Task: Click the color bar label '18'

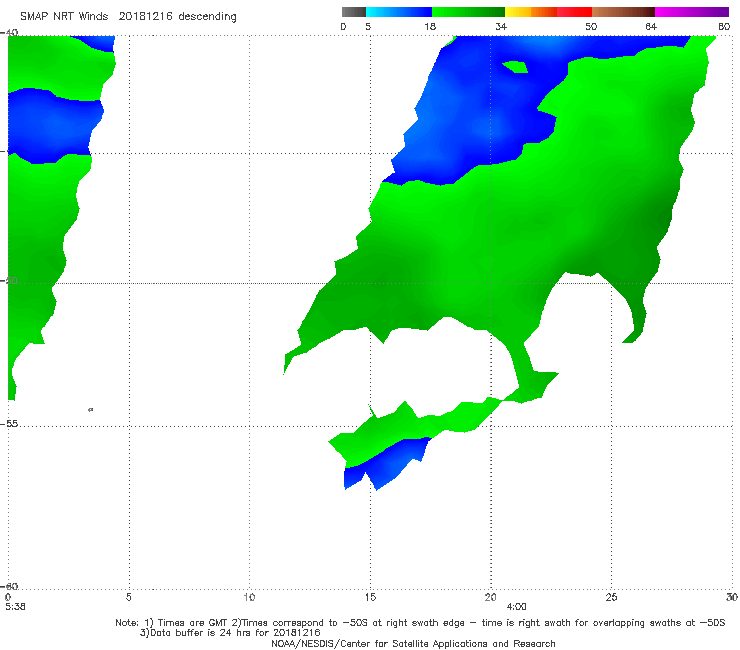Action: 430,26
